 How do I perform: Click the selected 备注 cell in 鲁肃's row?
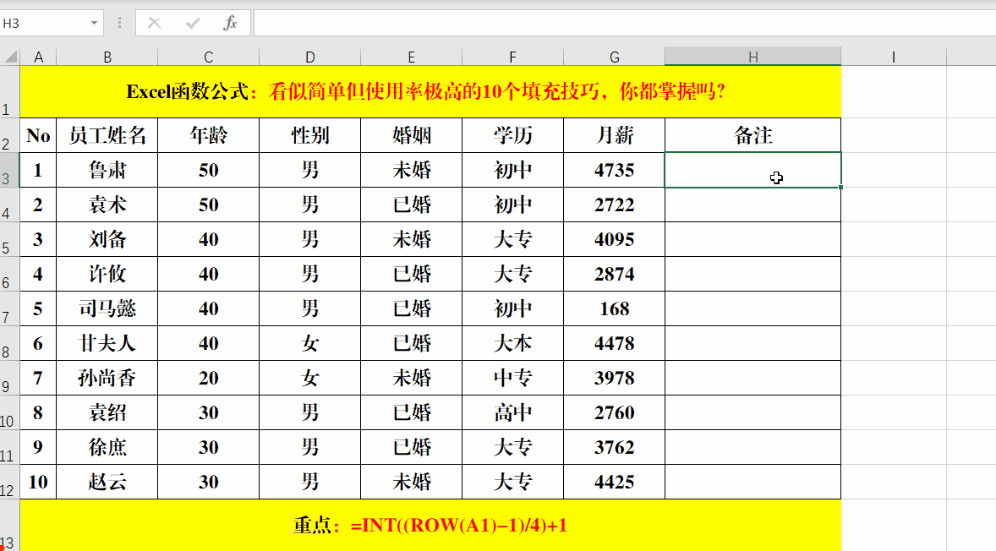(753, 170)
